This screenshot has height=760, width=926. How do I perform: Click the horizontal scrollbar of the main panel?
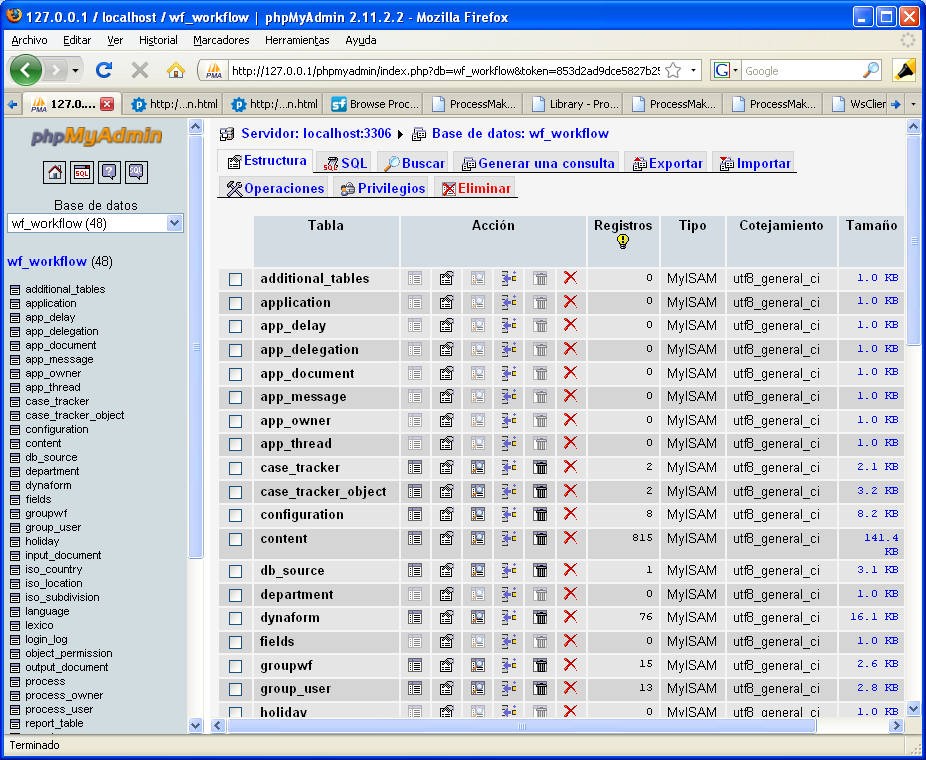[x=520, y=726]
